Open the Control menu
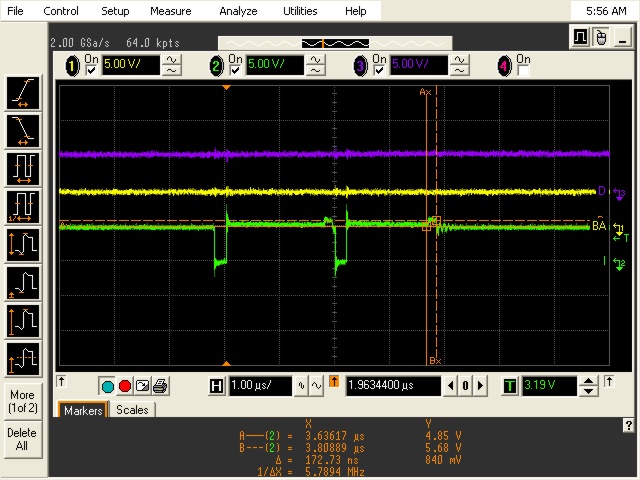Screen dimensions: 640x480 coord(61,11)
